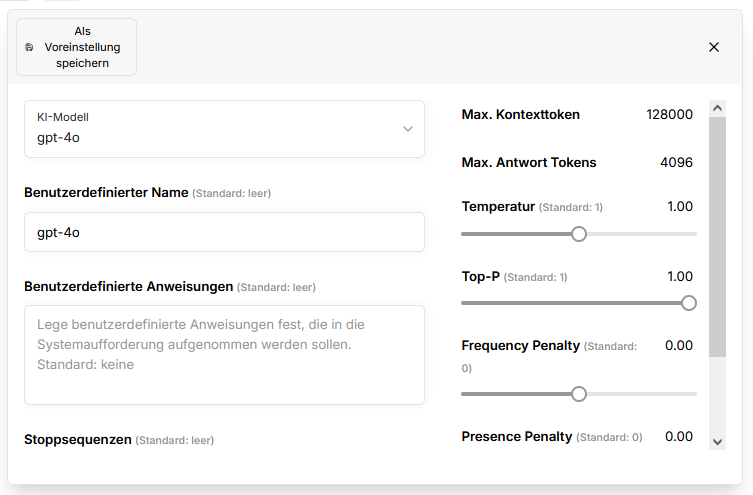Click "Als Voreinstellung speichern" button text

[x=82, y=47]
